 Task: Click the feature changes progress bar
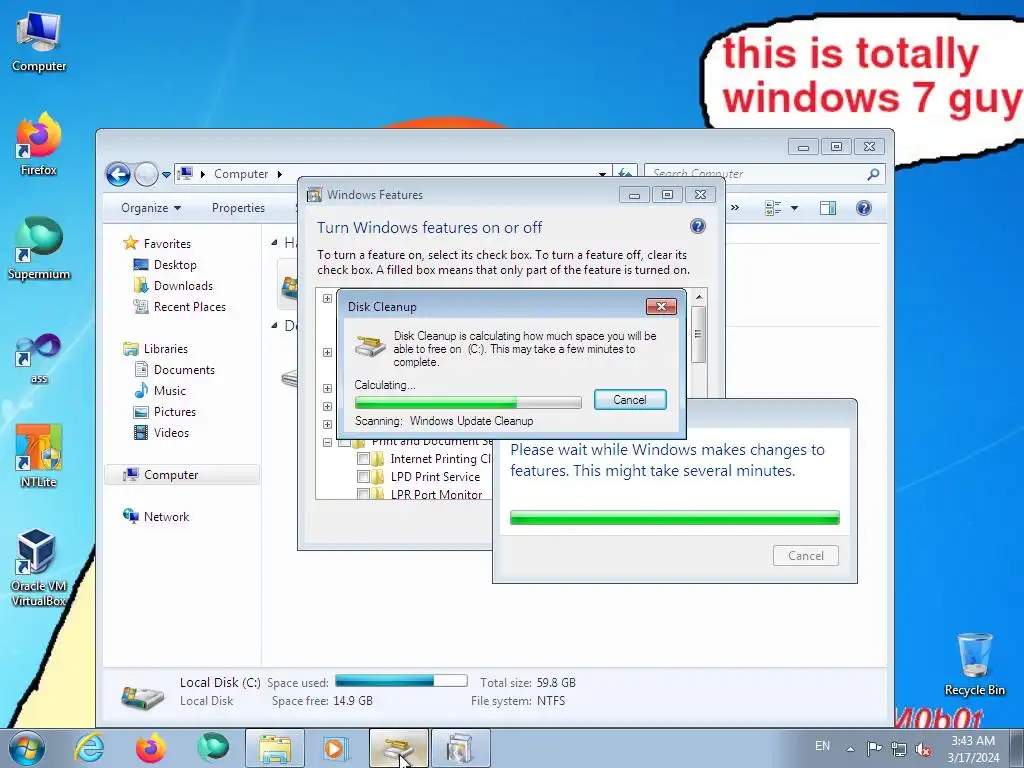coord(675,518)
